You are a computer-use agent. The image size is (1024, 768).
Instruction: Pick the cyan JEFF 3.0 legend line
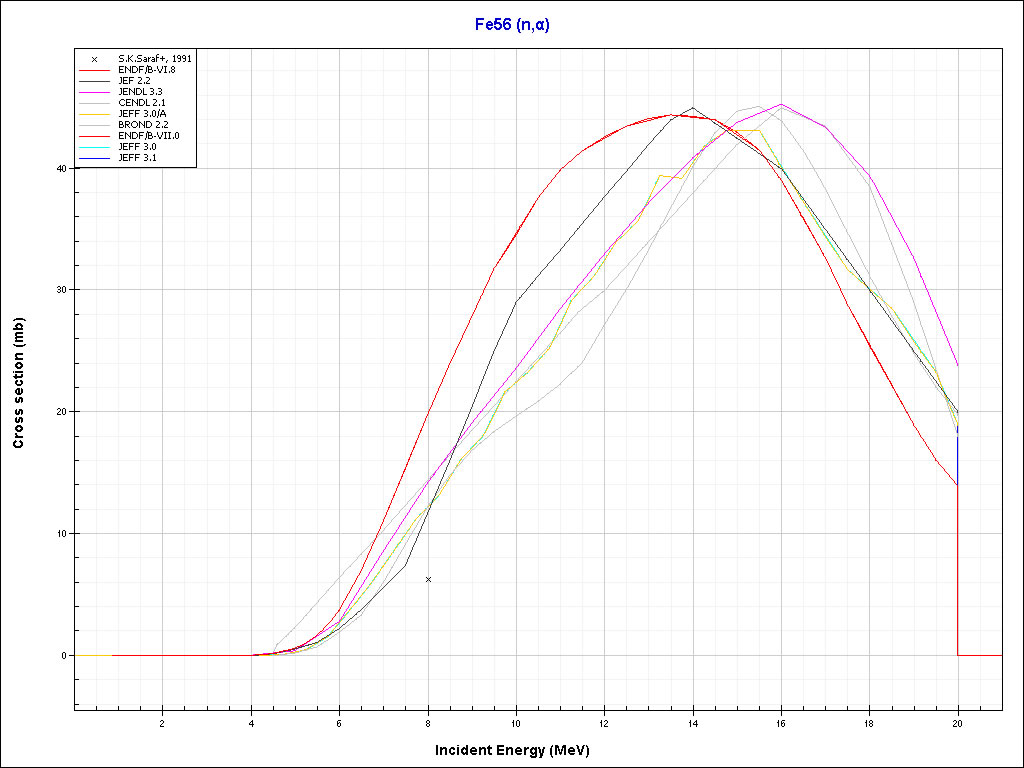[x=94, y=147]
